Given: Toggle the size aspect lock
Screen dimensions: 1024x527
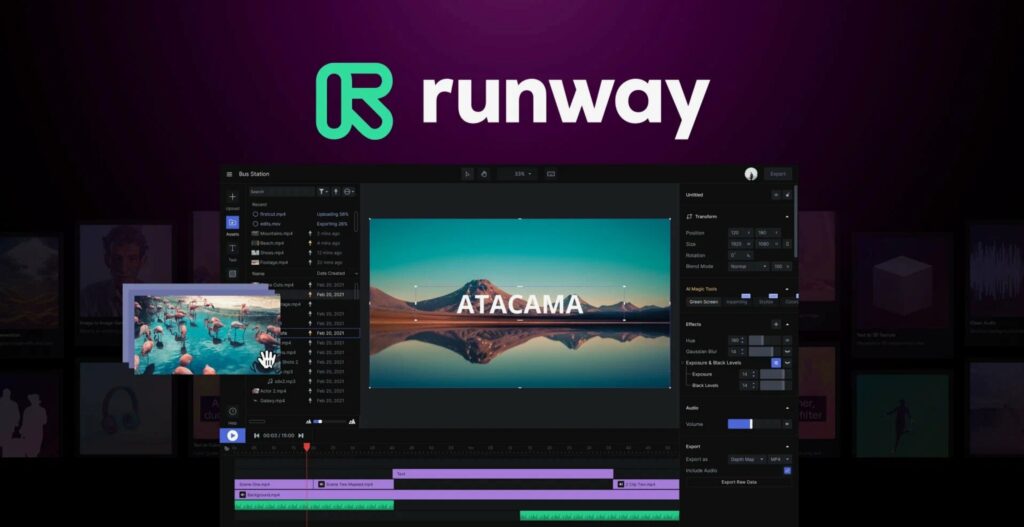Looking at the screenshot, I should click(x=787, y=244).
